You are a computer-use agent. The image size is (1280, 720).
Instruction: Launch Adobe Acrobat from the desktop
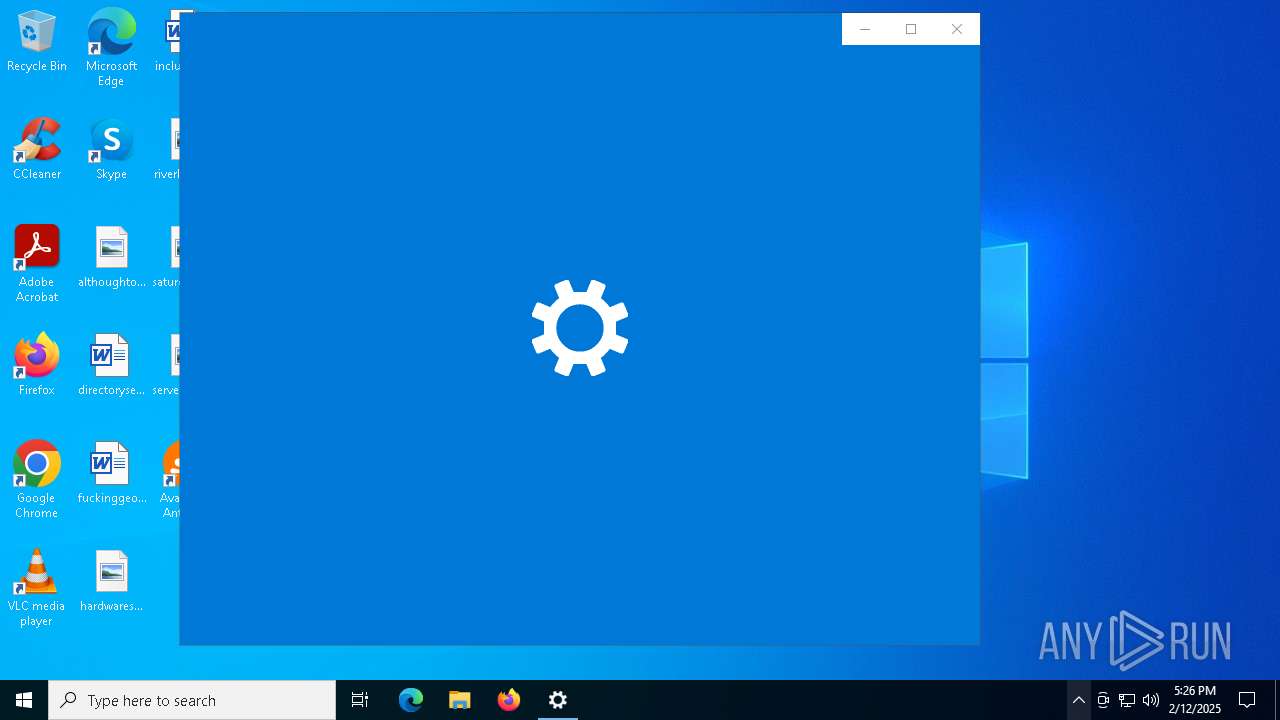click(x=36, y=264)
